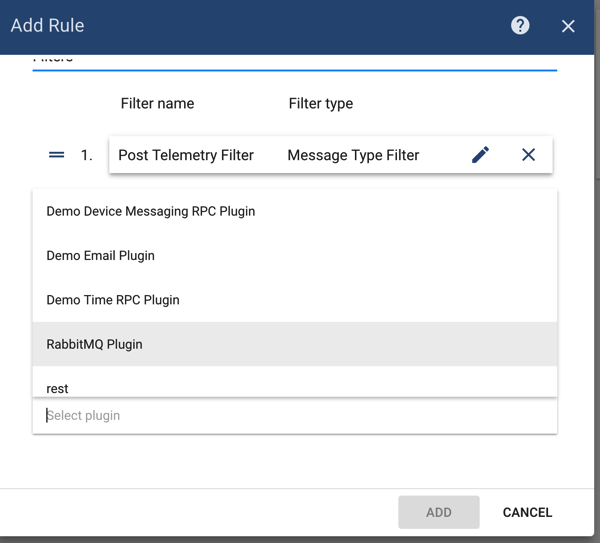Click the Message Type Filter type text
Viewport: 600px width, 543px height.
[x=353, y=155]
